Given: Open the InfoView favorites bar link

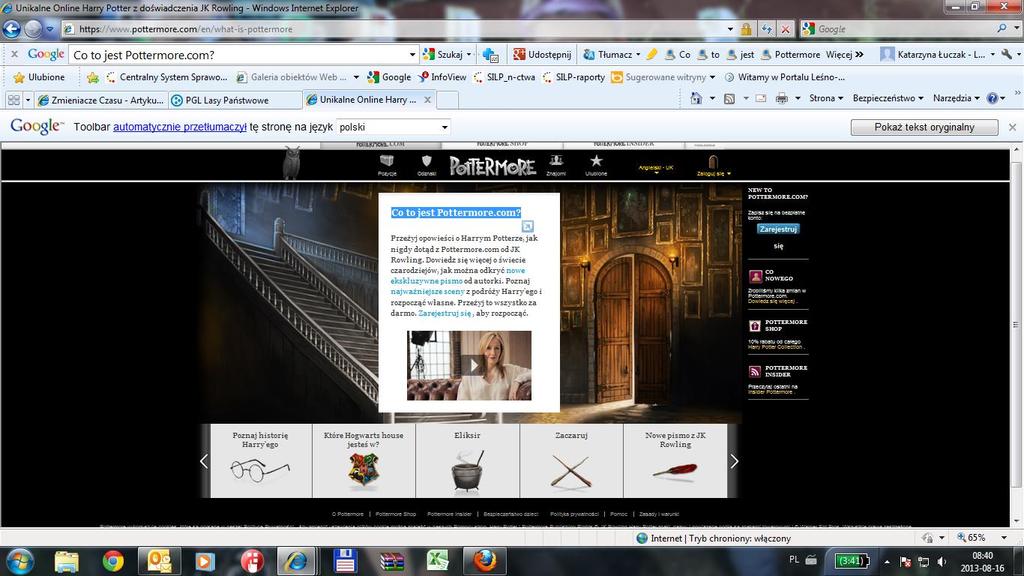Looking at the screenshot, I should click(442, 77).
